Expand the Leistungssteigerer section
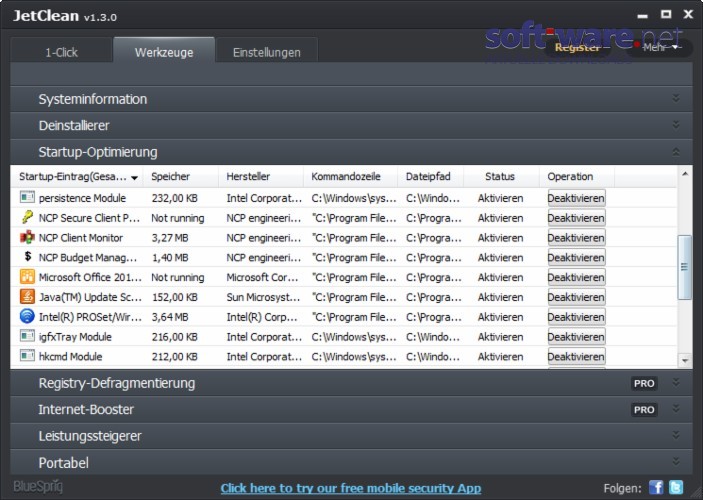Screen dimensions: 703x500 click(x=676, y=435)
